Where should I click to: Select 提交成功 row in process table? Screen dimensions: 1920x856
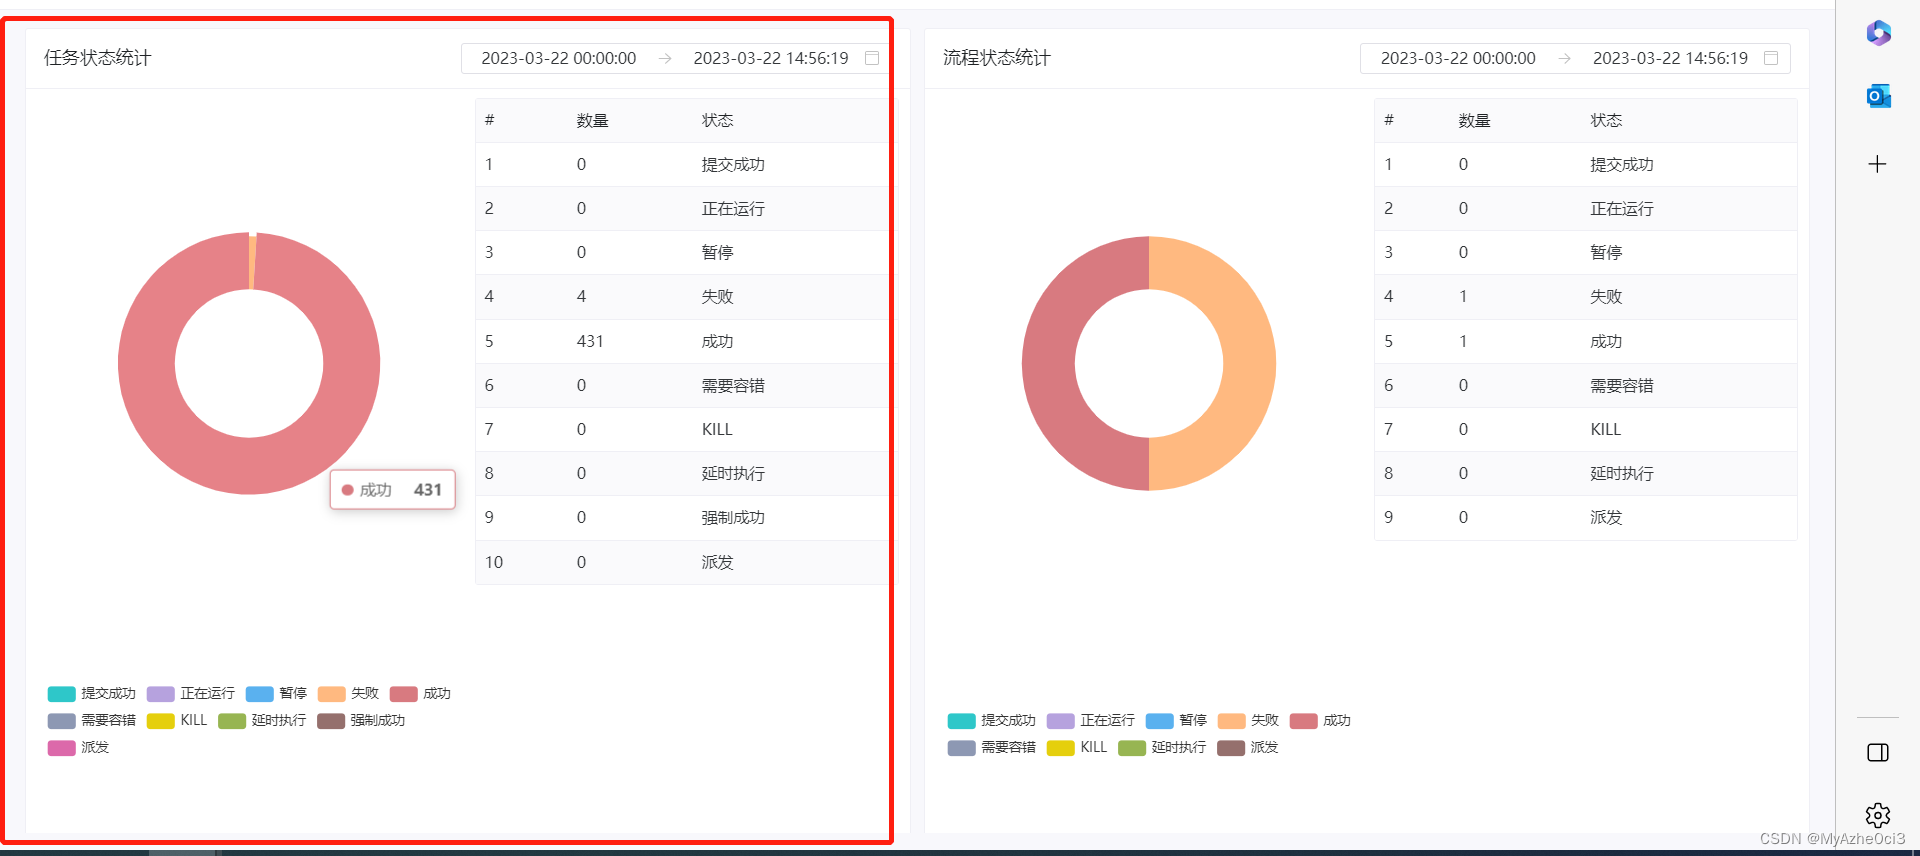1586,165
